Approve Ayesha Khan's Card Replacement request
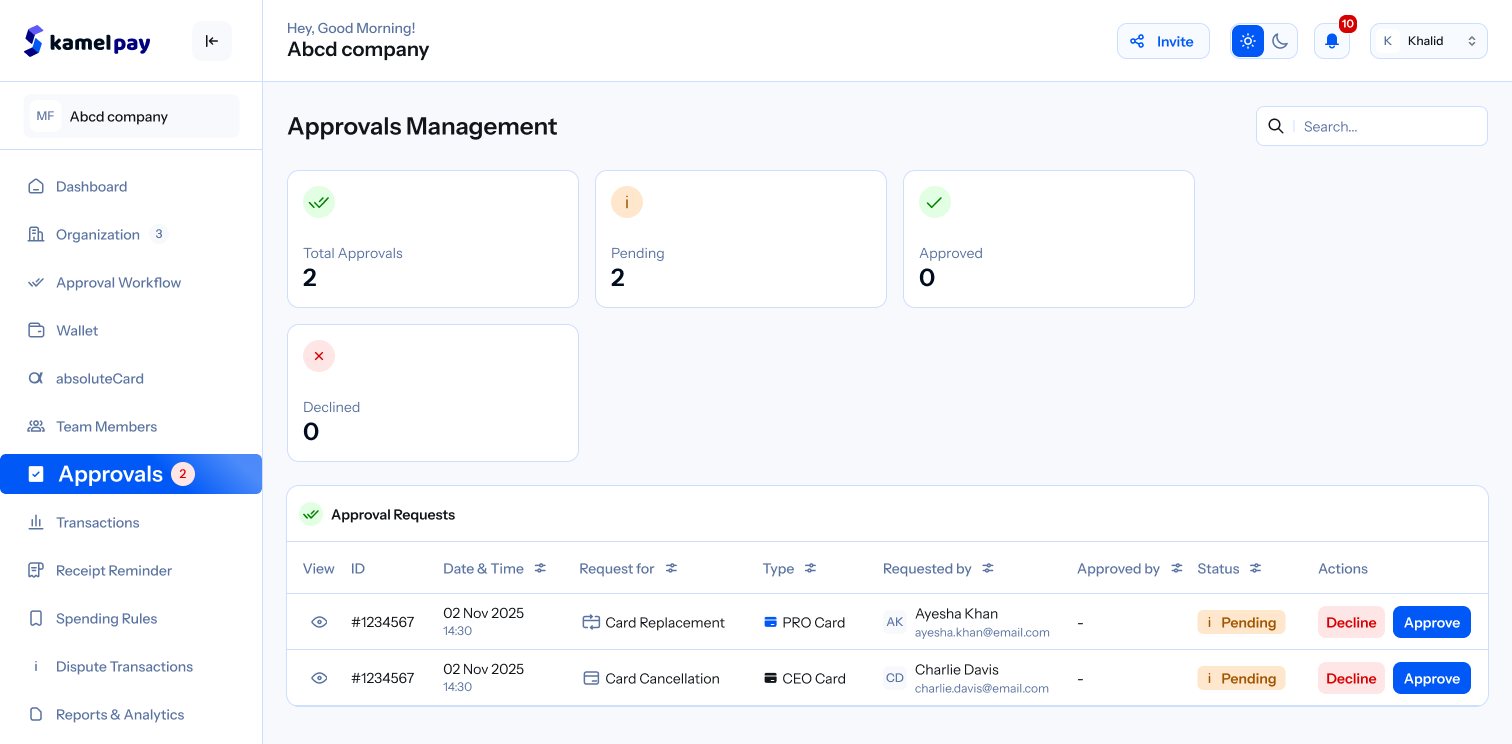 [1431, 622]
